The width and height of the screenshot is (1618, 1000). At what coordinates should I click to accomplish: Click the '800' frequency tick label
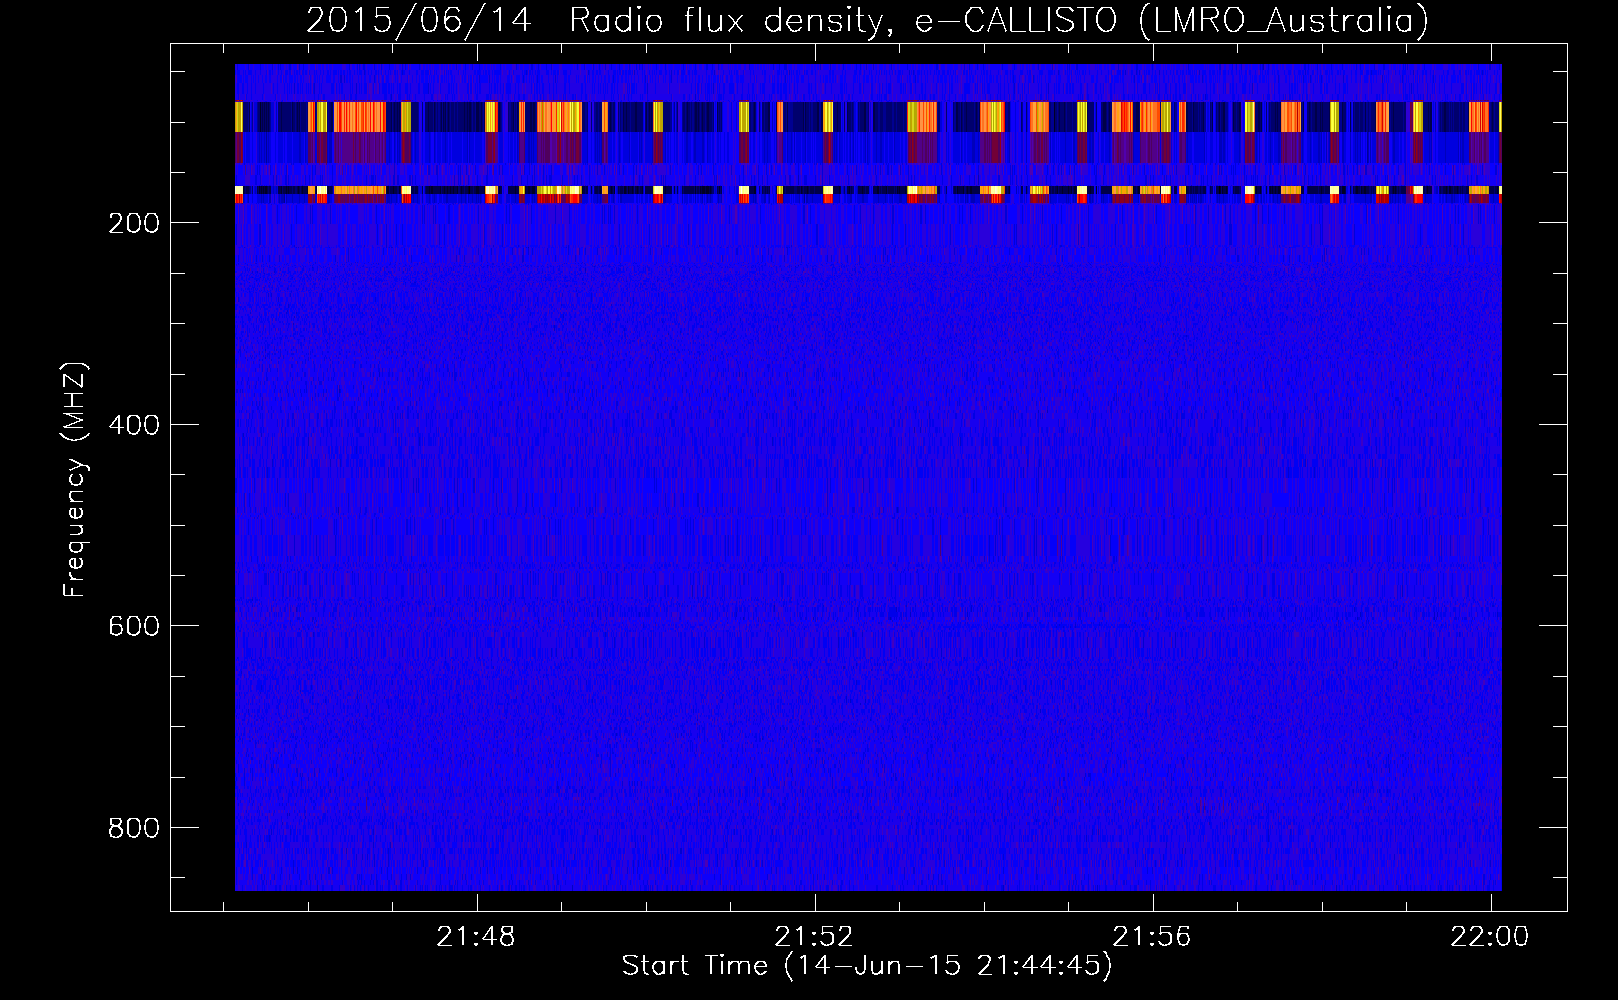(x=133, y=828)
